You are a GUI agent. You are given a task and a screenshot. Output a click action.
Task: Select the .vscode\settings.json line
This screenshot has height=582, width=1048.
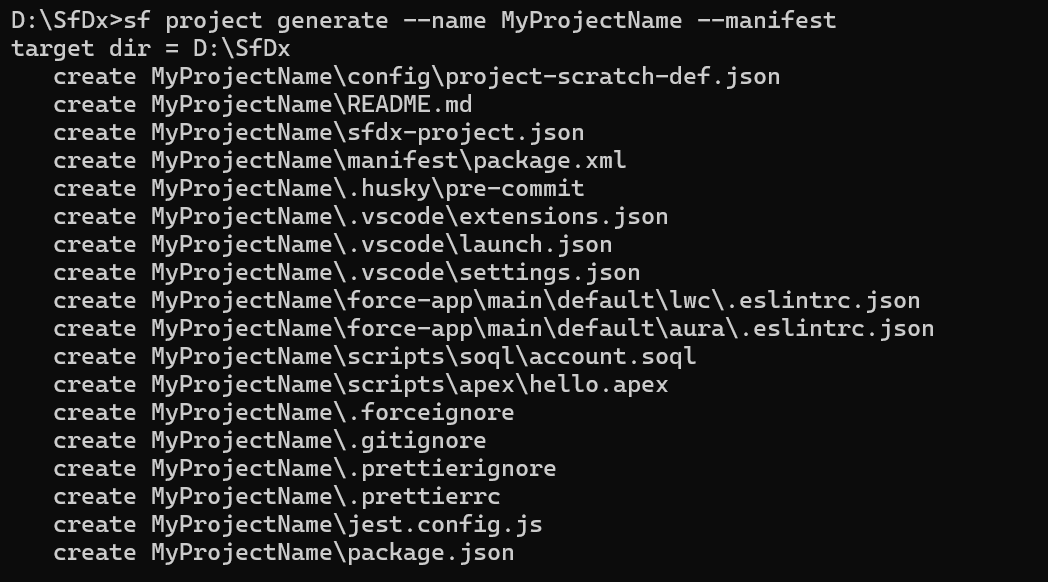pos(395,272)
